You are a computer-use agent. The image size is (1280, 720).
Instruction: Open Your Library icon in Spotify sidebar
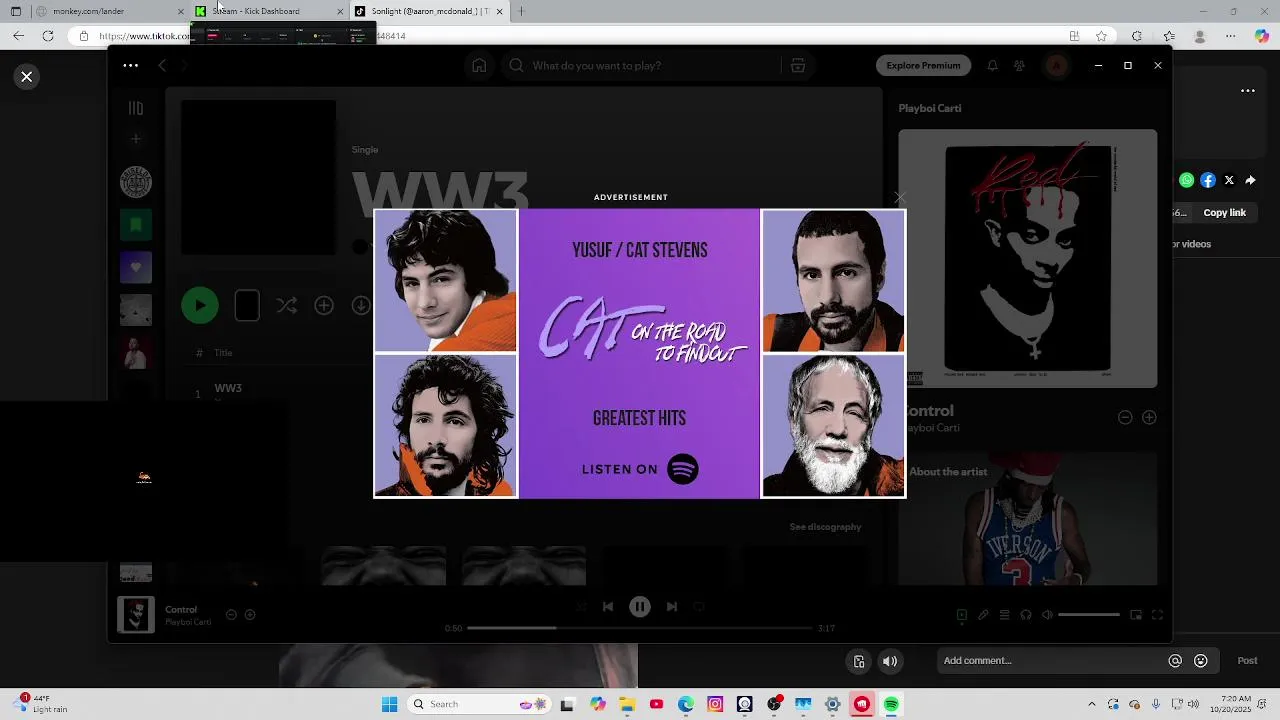136,108
